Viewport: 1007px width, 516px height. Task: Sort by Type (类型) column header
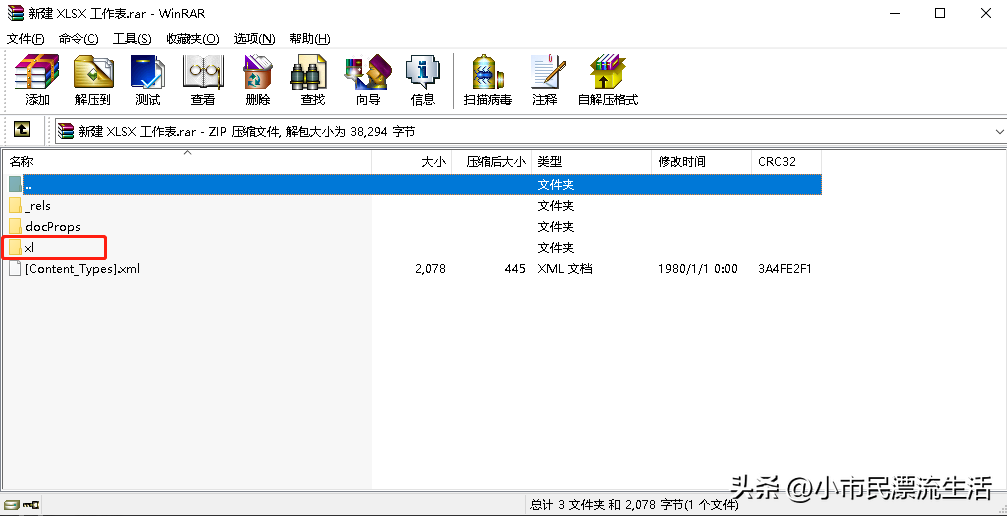[x=591, y=162]
